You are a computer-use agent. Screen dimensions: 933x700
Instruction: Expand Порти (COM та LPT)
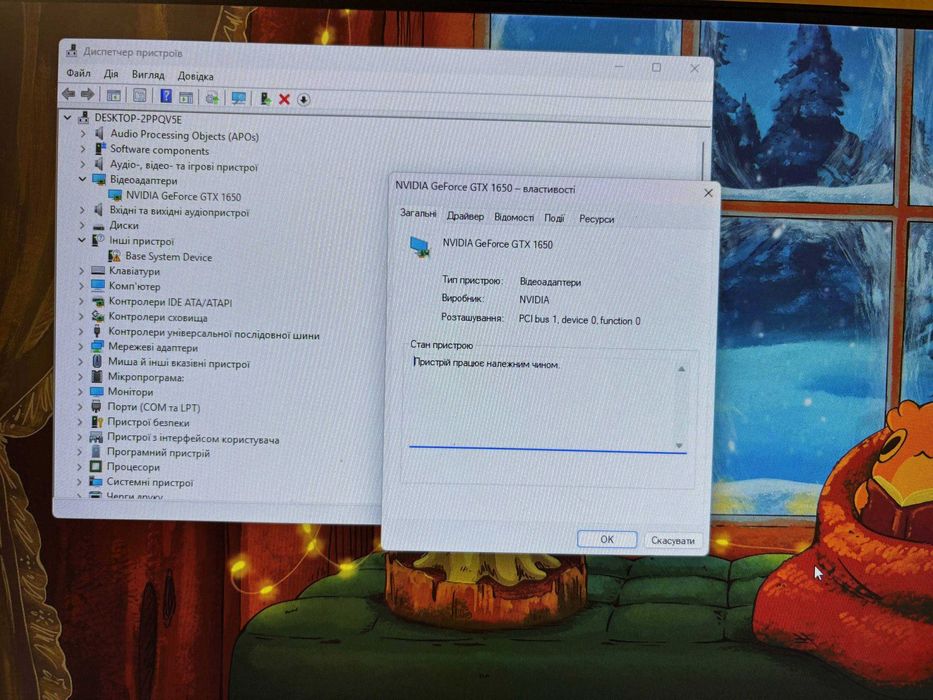point(80,407)
